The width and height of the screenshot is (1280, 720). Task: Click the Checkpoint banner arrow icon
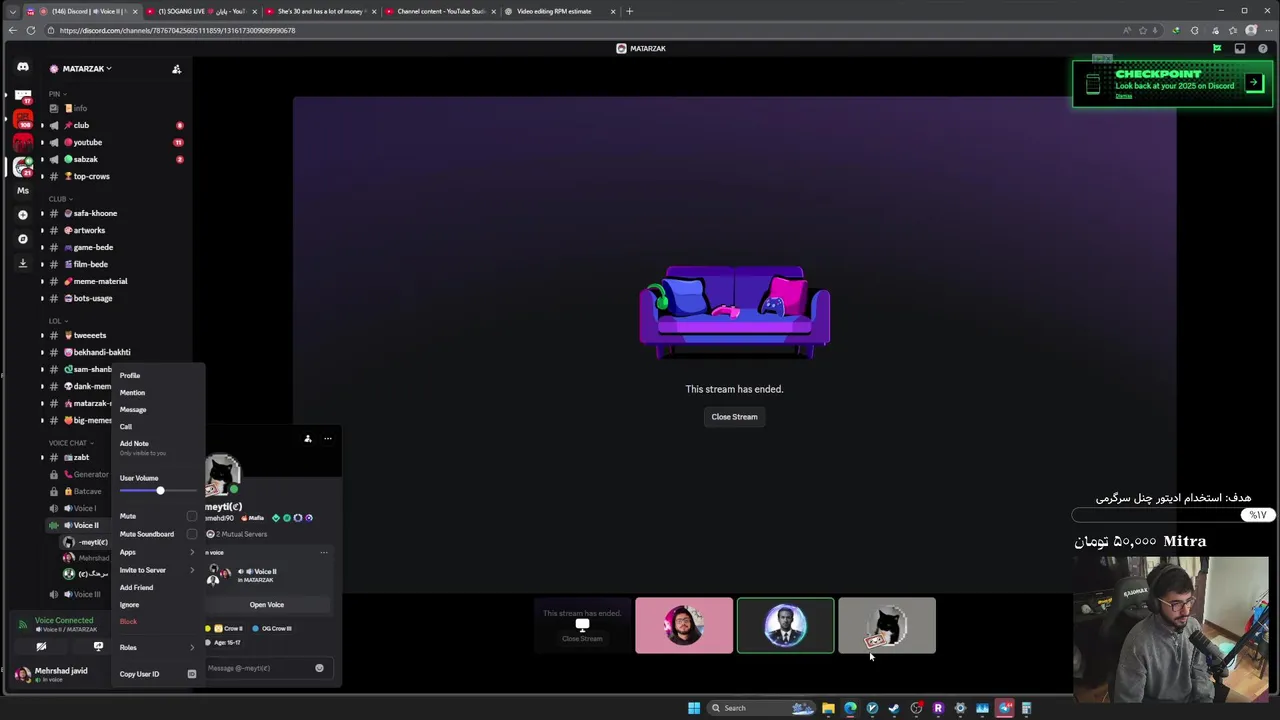[x=1254, y=83]
